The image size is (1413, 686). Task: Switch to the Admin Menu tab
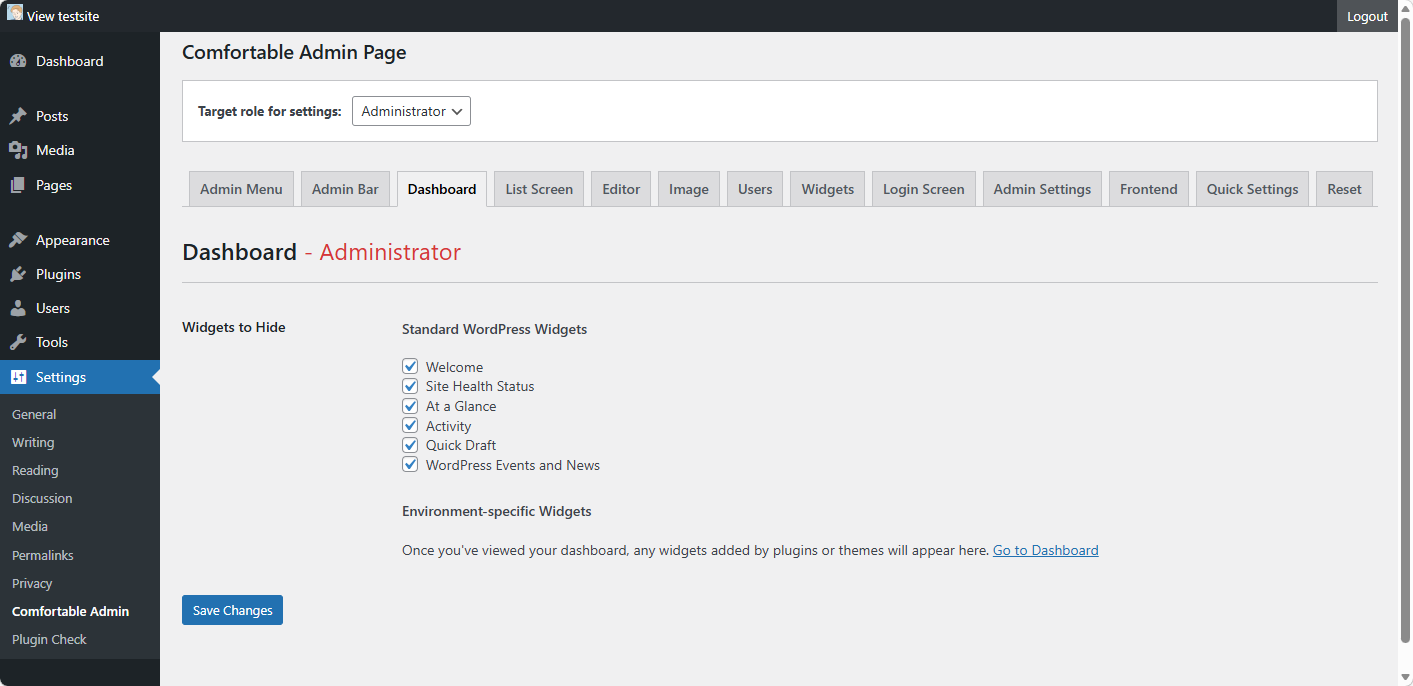241,189
